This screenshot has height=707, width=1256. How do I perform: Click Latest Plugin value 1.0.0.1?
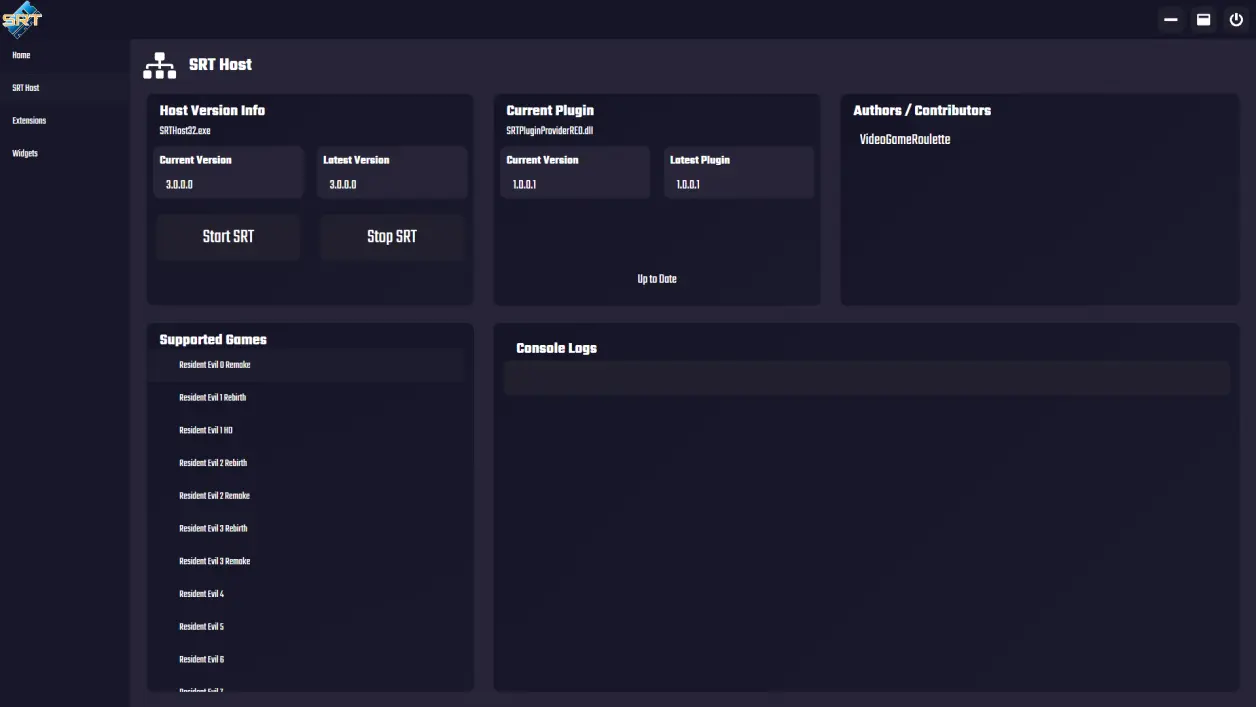688,185
